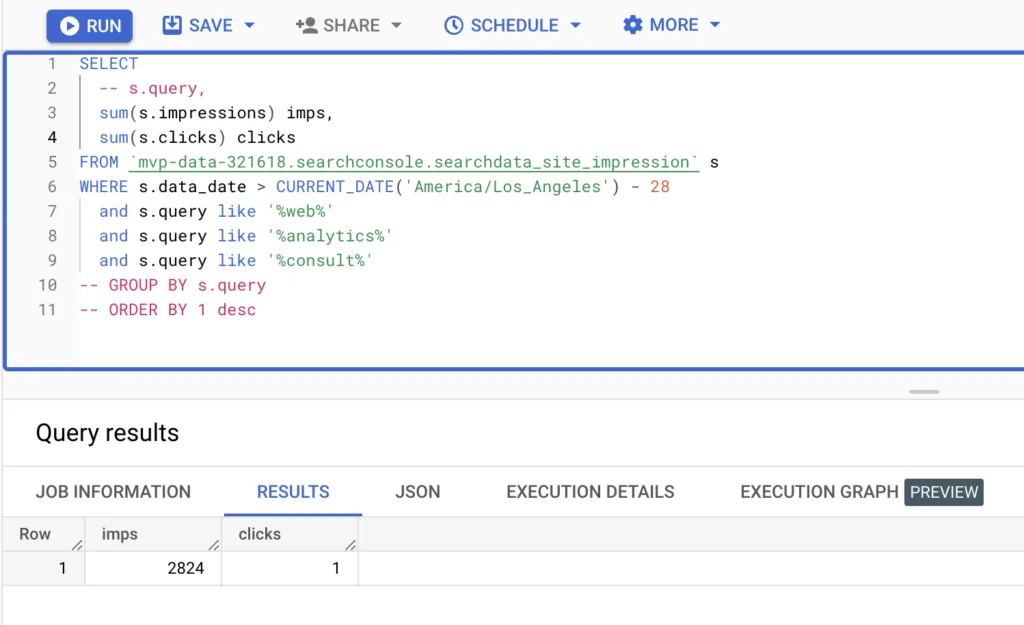Click the editor-results pane divider handle
The width and height of the screenshot is (1024, 625).
click(x=924, y=391)
